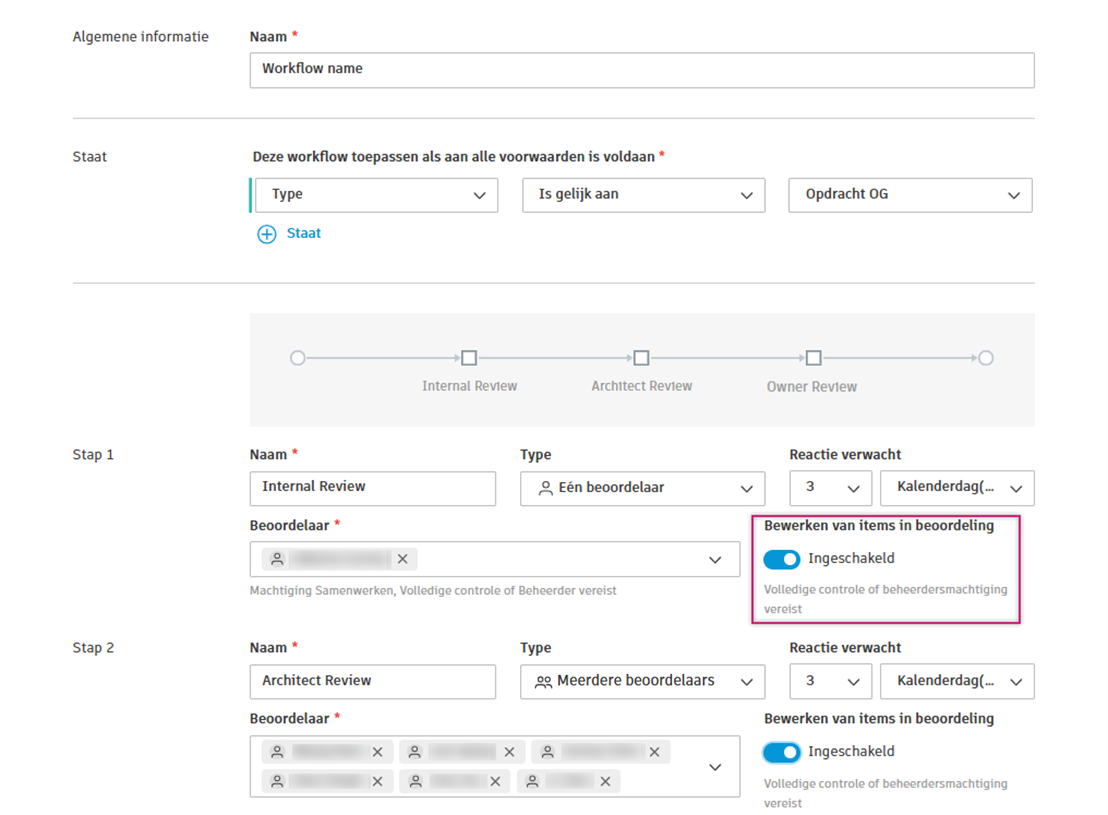Click the Architect Review node in the workflow diagram

click(641, 357)
